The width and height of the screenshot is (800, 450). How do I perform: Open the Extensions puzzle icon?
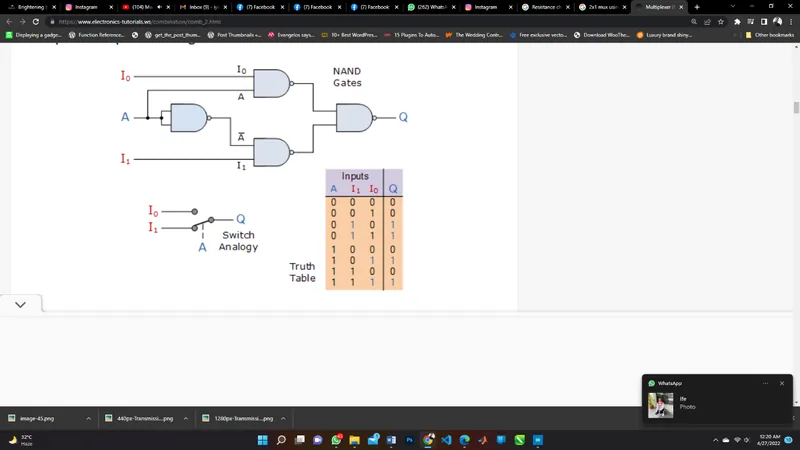737,22
